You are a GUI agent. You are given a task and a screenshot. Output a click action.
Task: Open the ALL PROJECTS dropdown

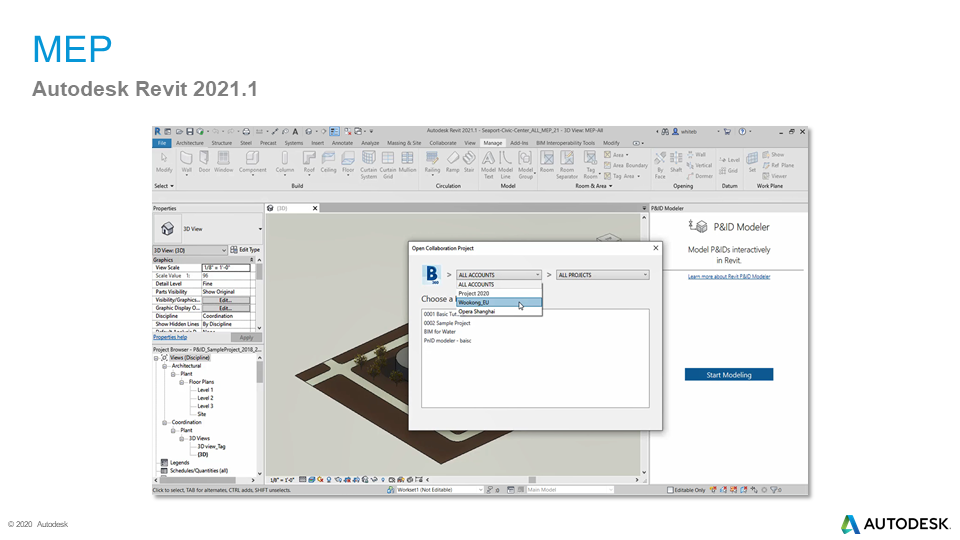602,275
